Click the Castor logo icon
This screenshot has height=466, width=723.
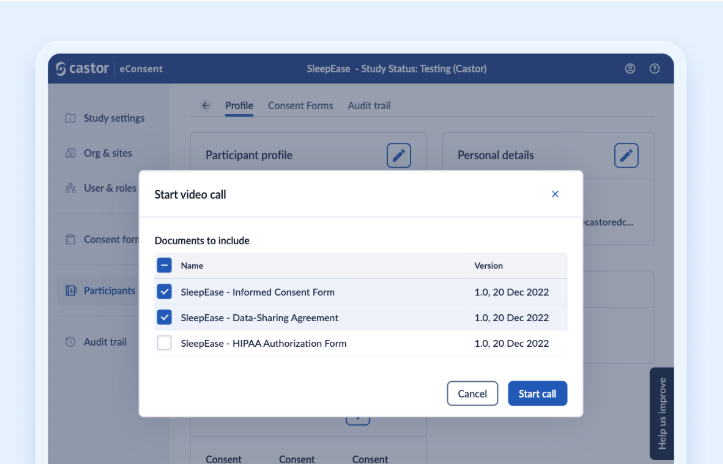coord(61,69)
